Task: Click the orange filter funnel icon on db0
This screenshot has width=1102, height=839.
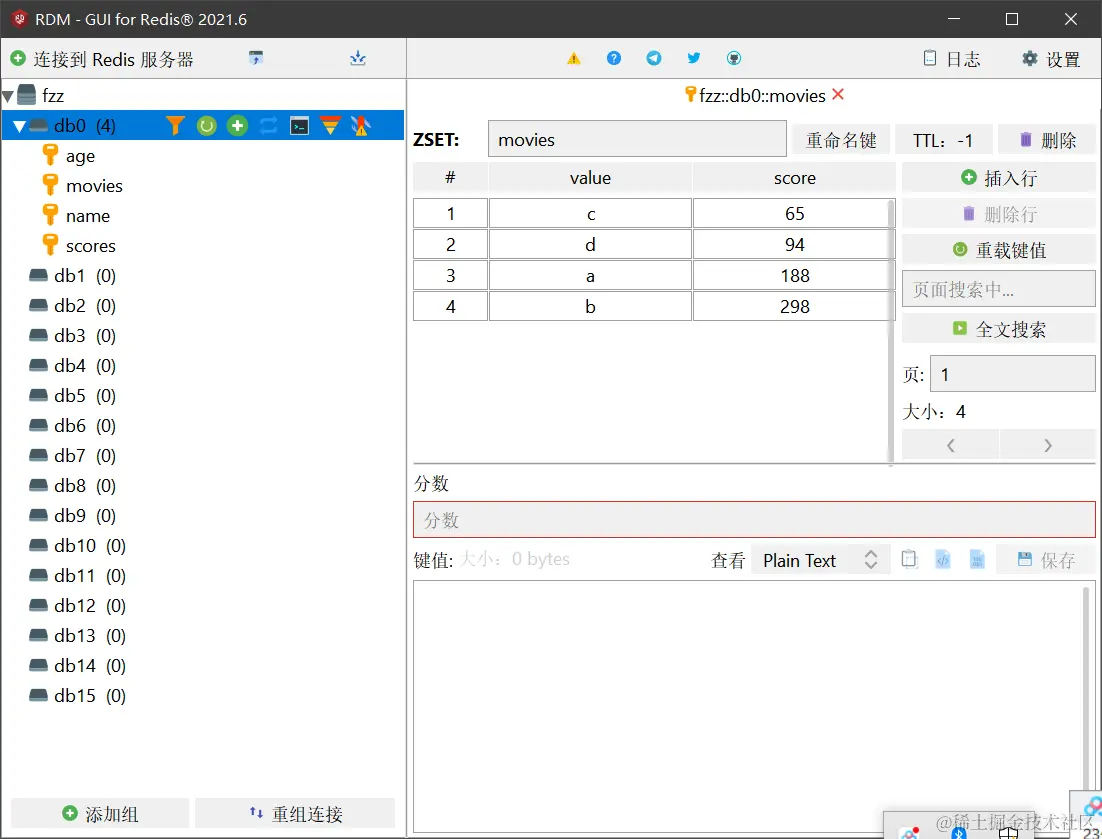Action: pyautogui.click(x=175, y=126)
